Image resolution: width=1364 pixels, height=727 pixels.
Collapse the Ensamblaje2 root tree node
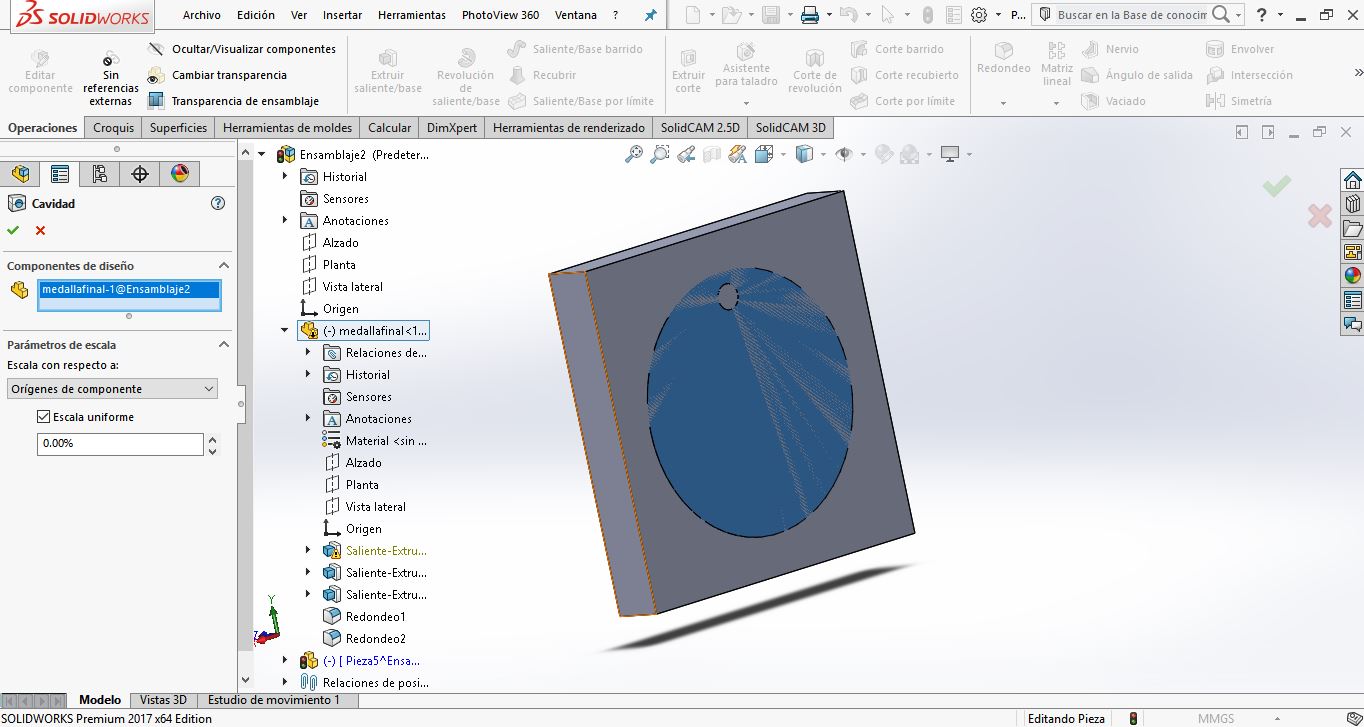point(263,155)
